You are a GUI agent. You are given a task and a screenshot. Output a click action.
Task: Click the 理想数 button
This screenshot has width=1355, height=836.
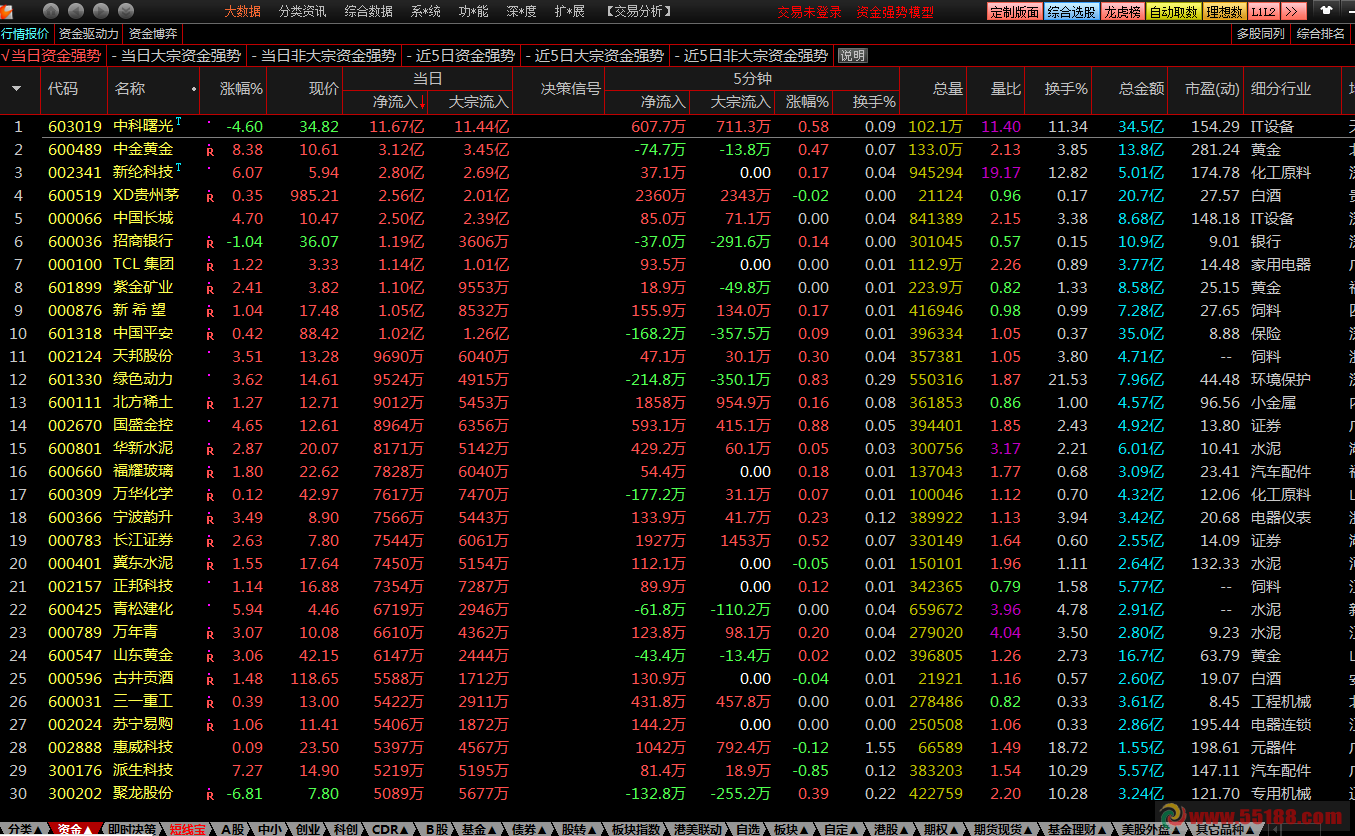1225,12
